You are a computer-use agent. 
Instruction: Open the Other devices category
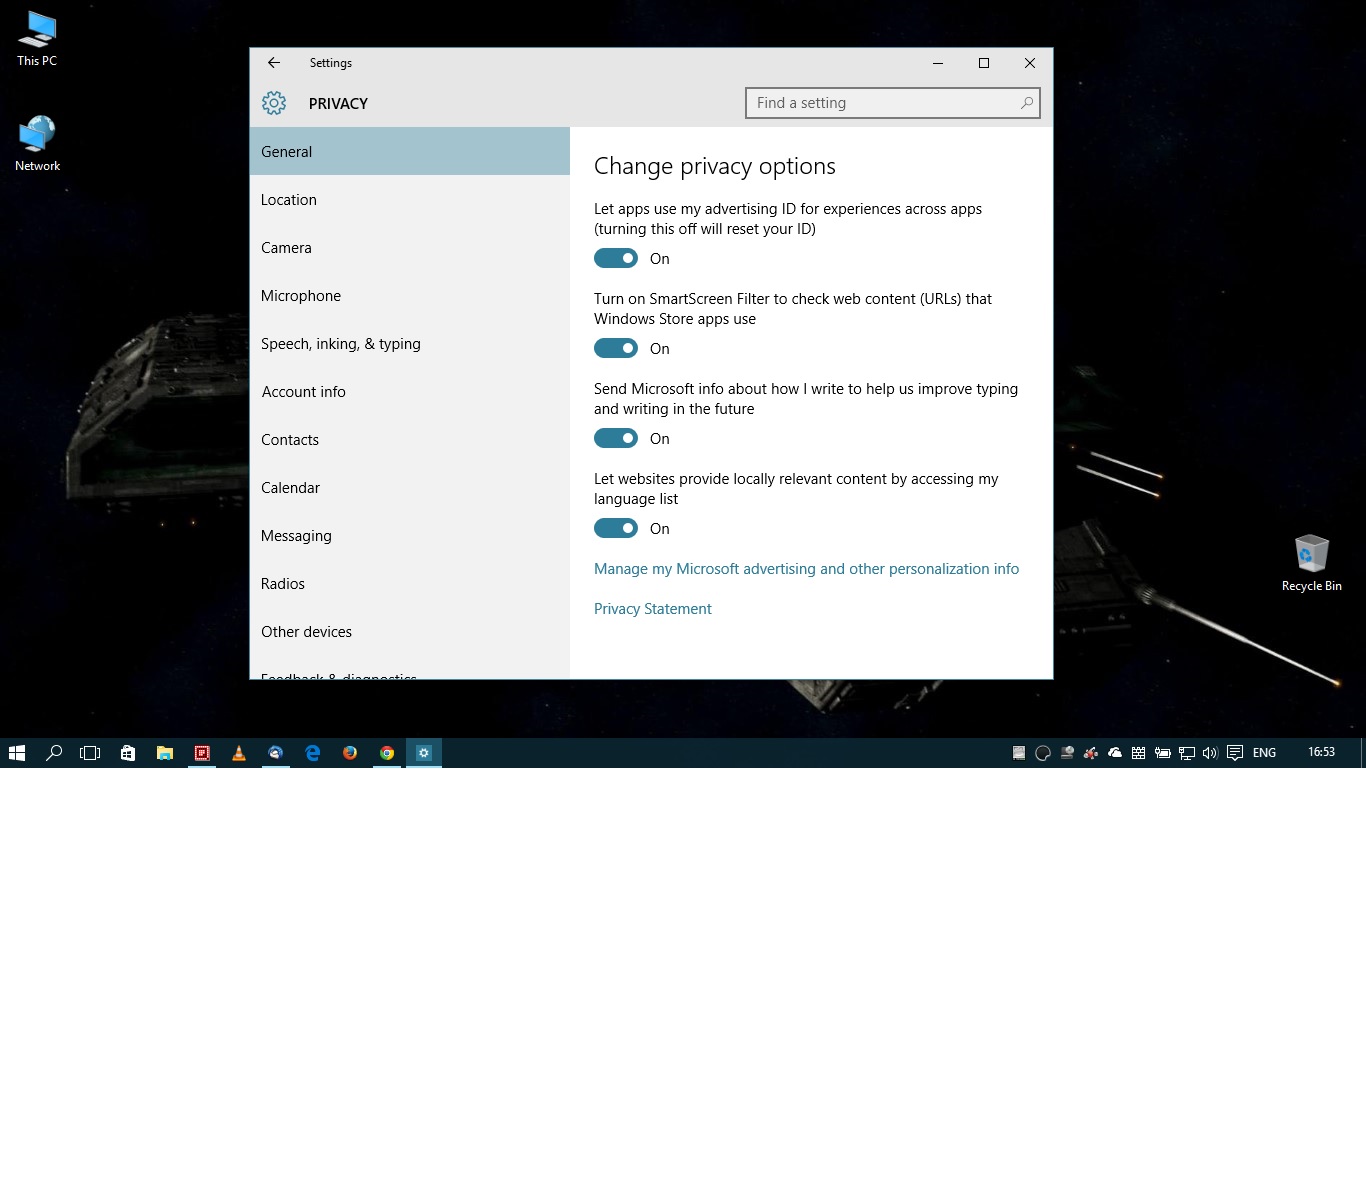[x=410, y=631]
